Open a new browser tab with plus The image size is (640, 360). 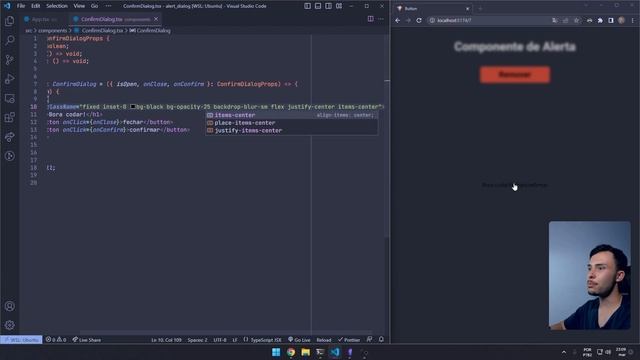coord(480,9)
